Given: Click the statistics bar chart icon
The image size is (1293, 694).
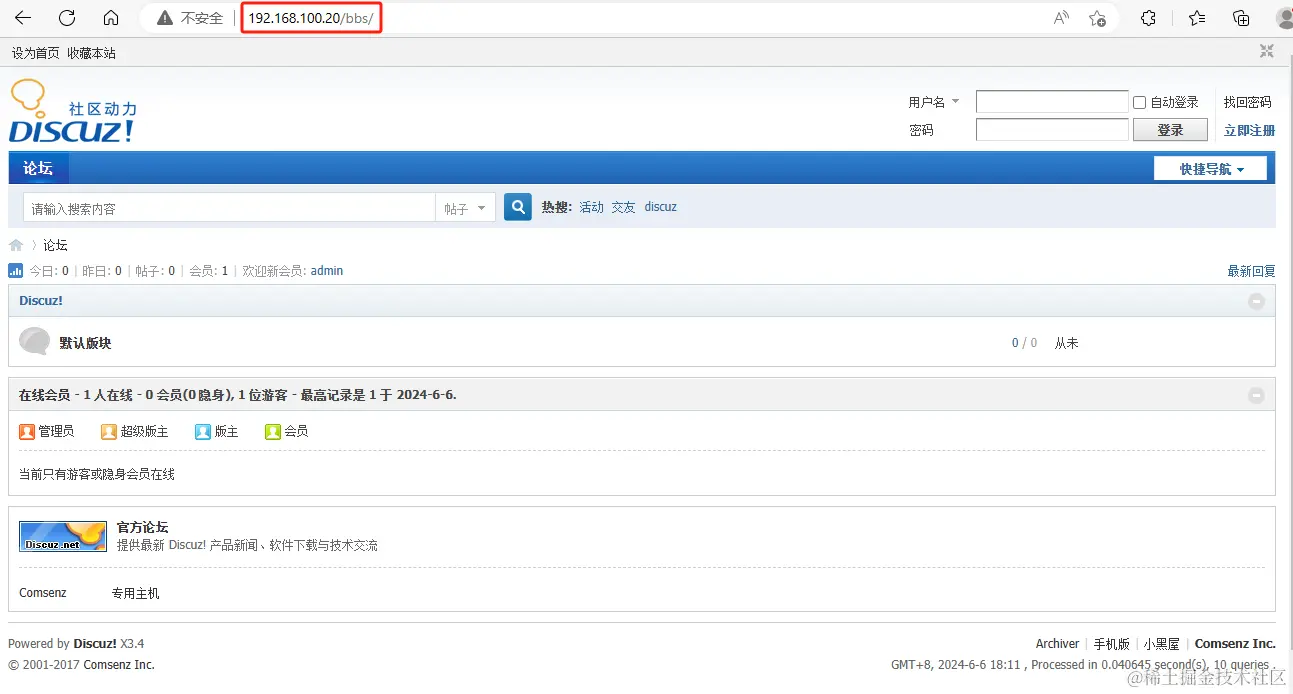Looking at the screenshot, I should click(x=15, y=271).
